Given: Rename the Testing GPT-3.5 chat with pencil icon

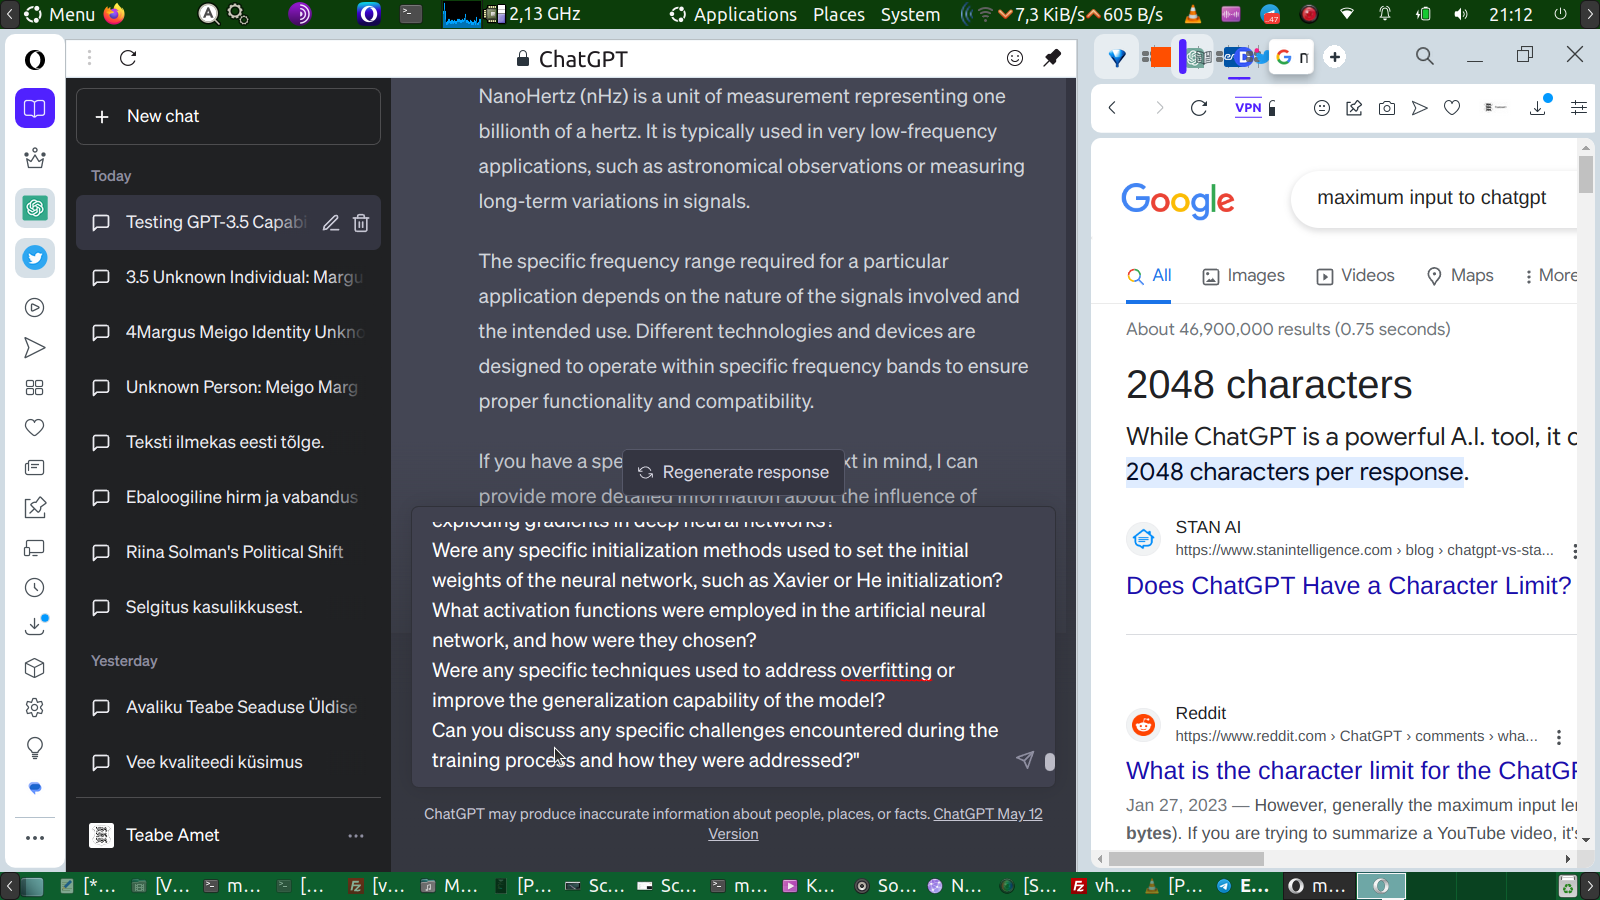Looking at the screenshot, I should point(331,223).
